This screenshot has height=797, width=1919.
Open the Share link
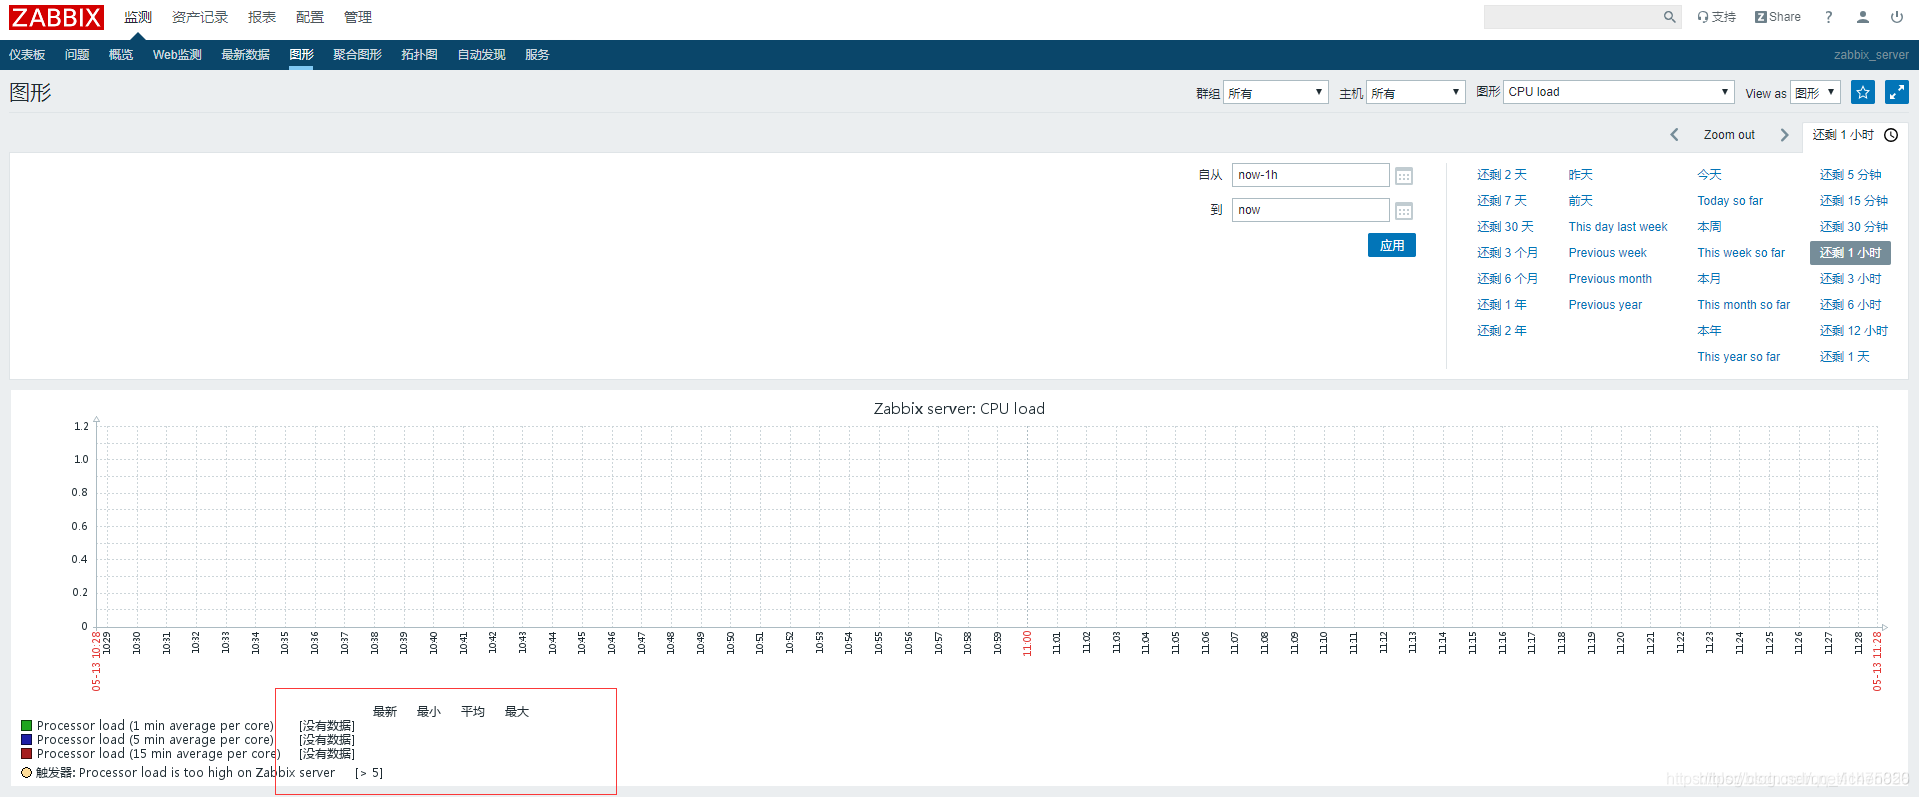[x=1777, y=17]
